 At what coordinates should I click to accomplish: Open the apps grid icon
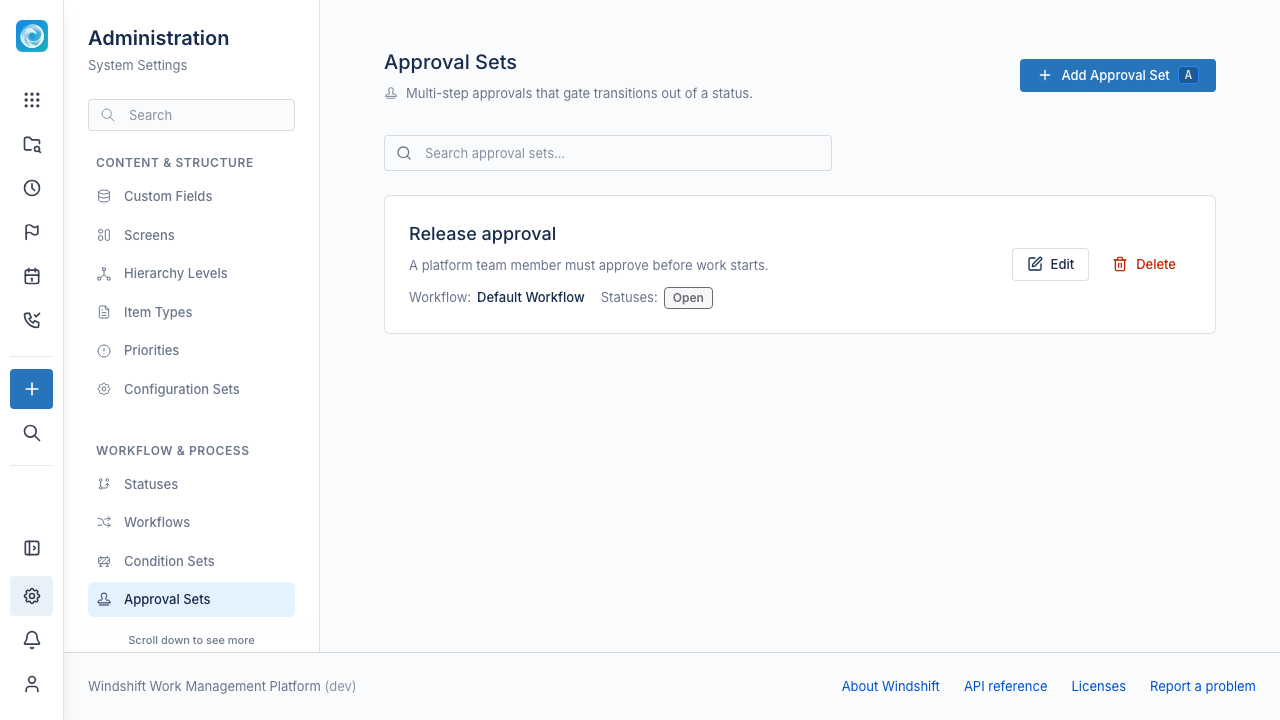click(32, 100)
